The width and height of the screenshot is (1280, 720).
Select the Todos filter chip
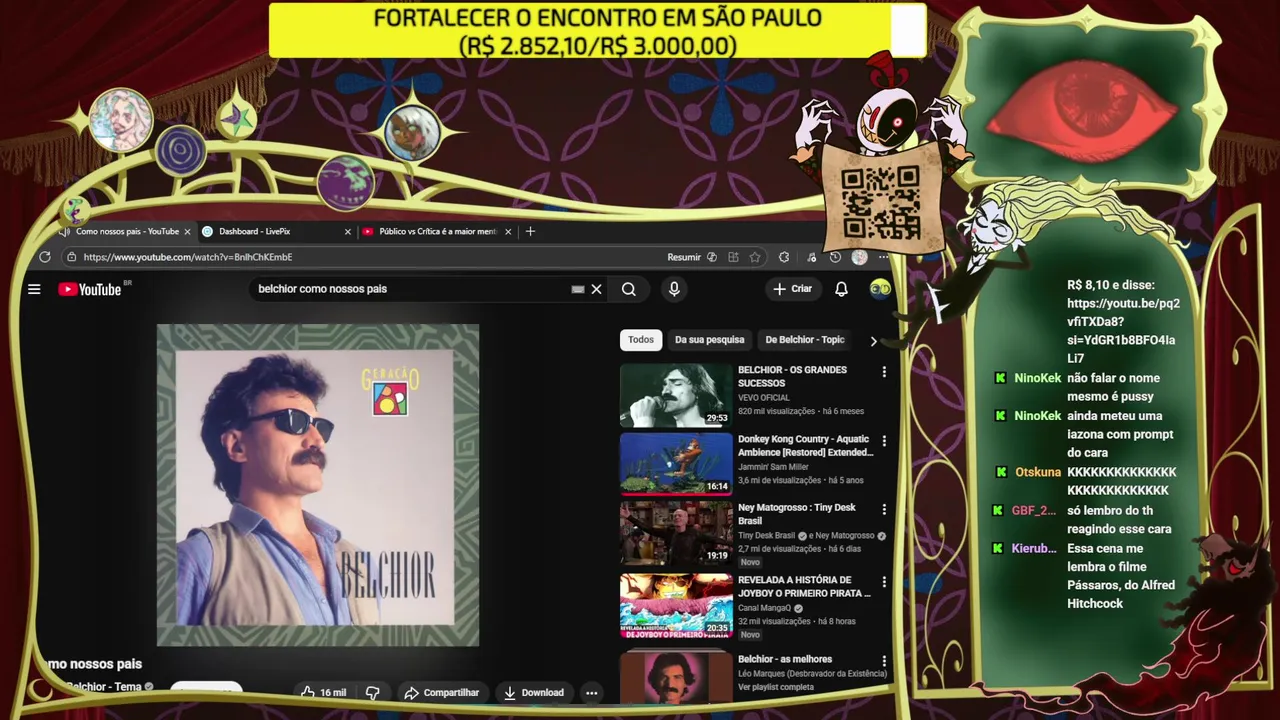[x=641, y=340]
